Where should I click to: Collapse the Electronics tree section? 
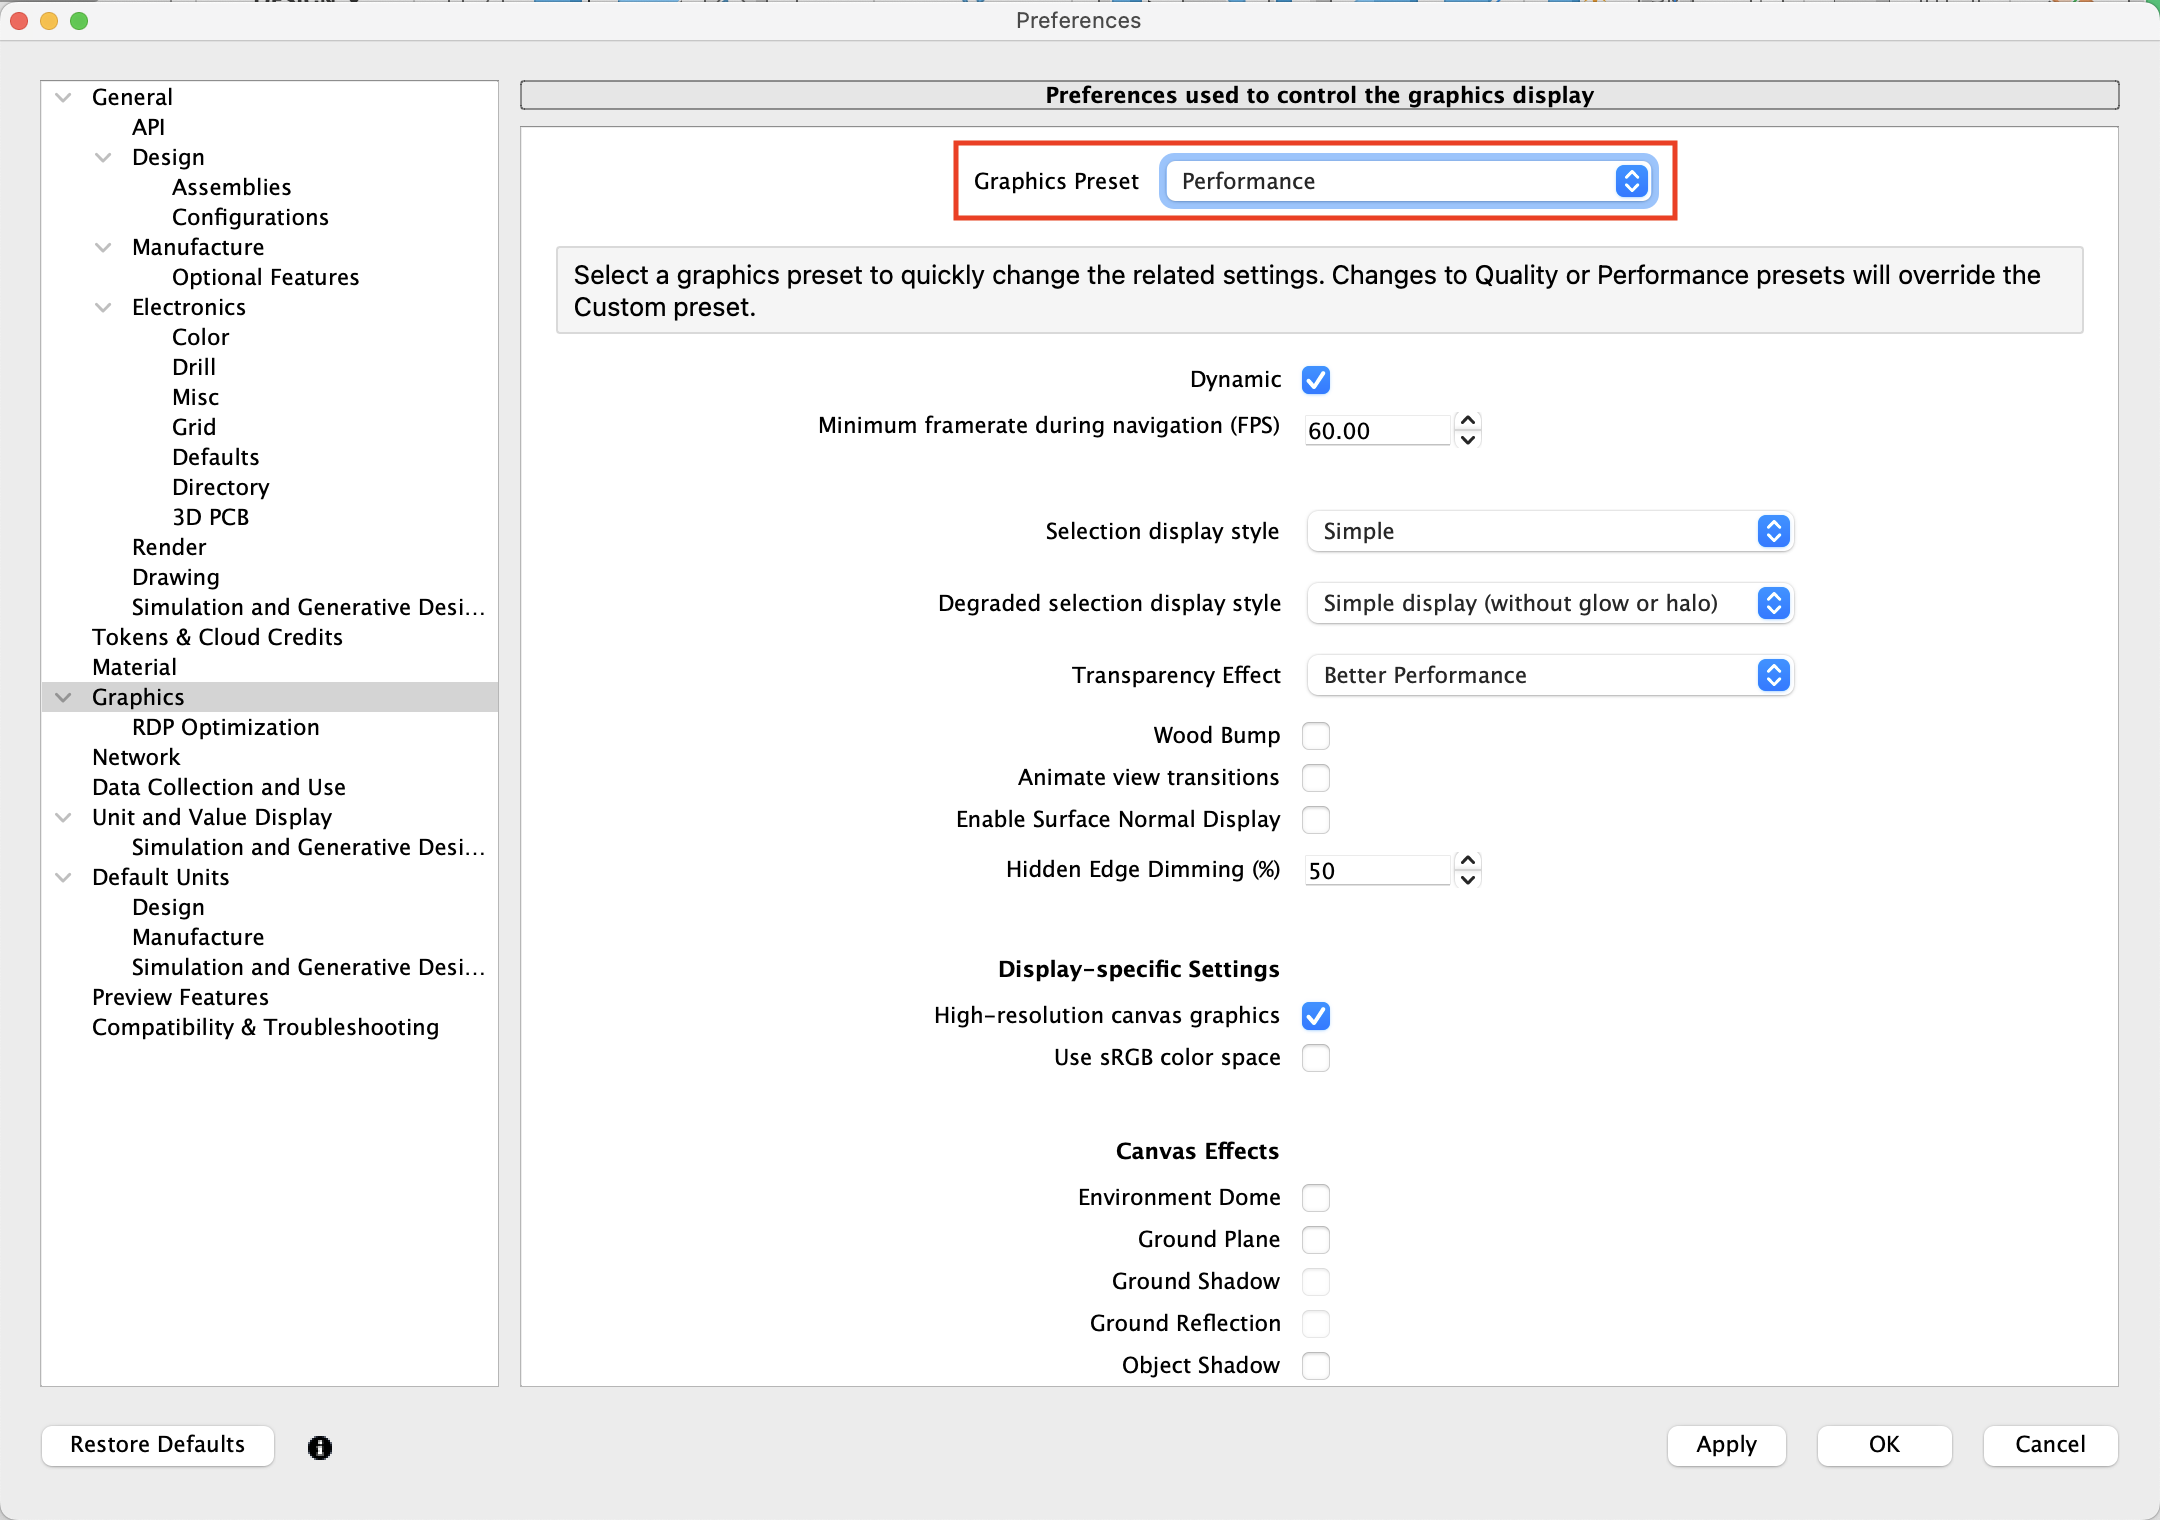[x=103, y=308]
